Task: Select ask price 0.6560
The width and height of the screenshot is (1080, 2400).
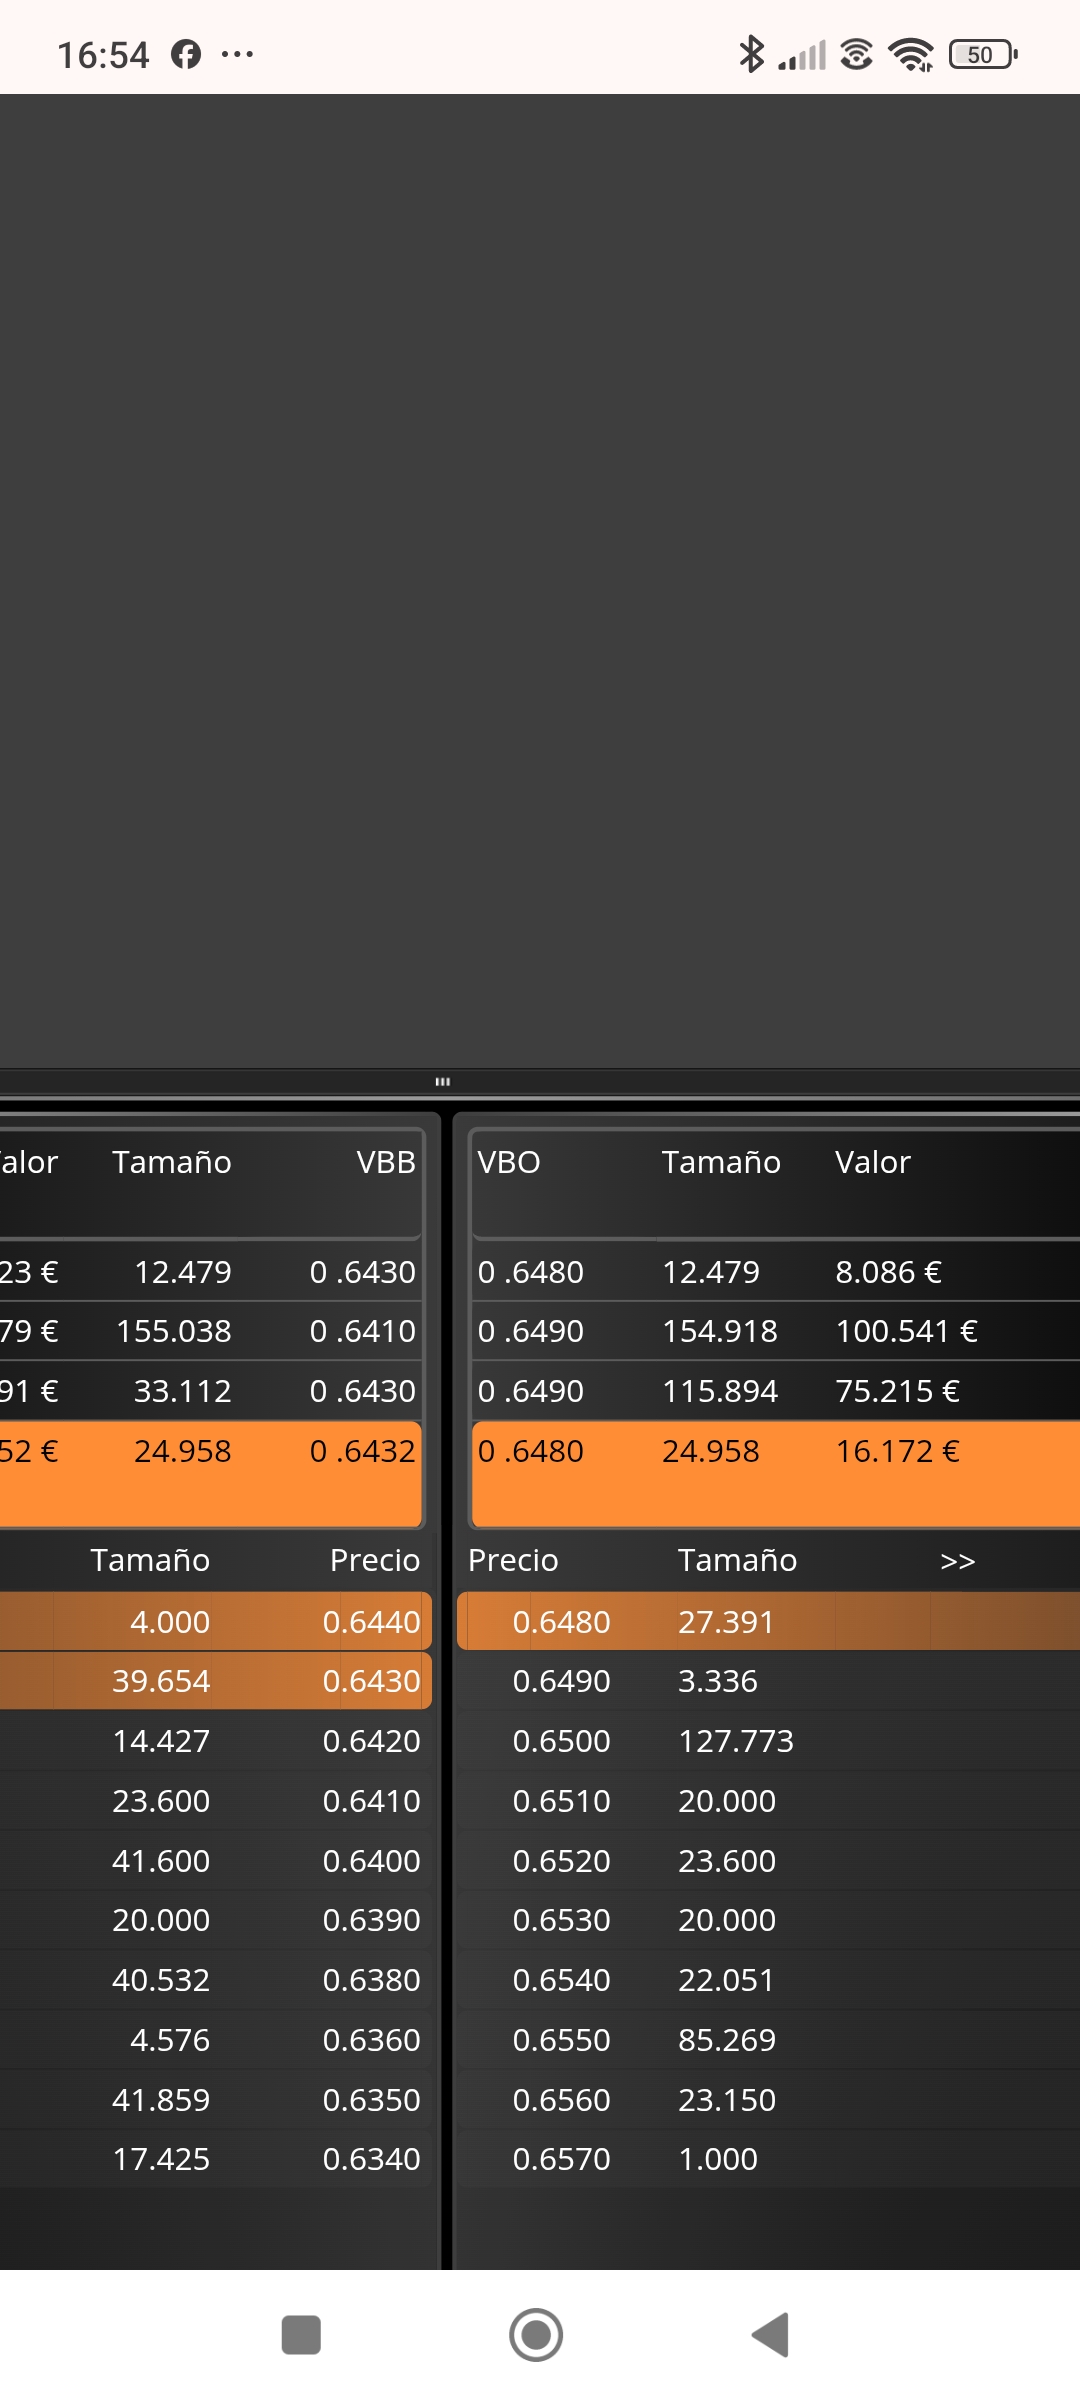Action: click(x=562, y=2100)
